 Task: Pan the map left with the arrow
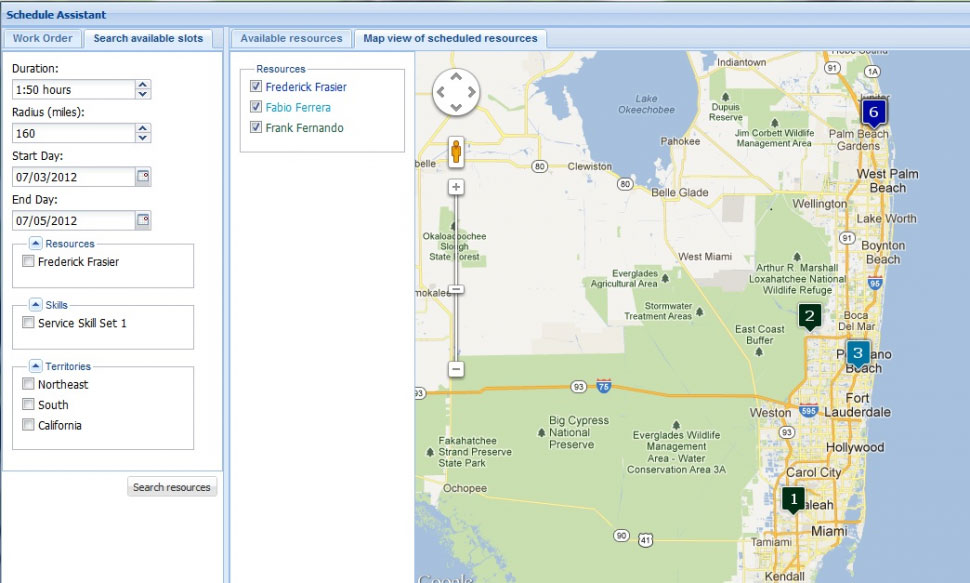[x=440, y=92]
